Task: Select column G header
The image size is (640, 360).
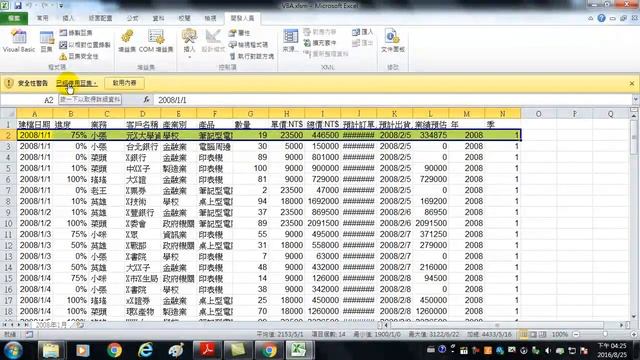Action: click(250, 113)
